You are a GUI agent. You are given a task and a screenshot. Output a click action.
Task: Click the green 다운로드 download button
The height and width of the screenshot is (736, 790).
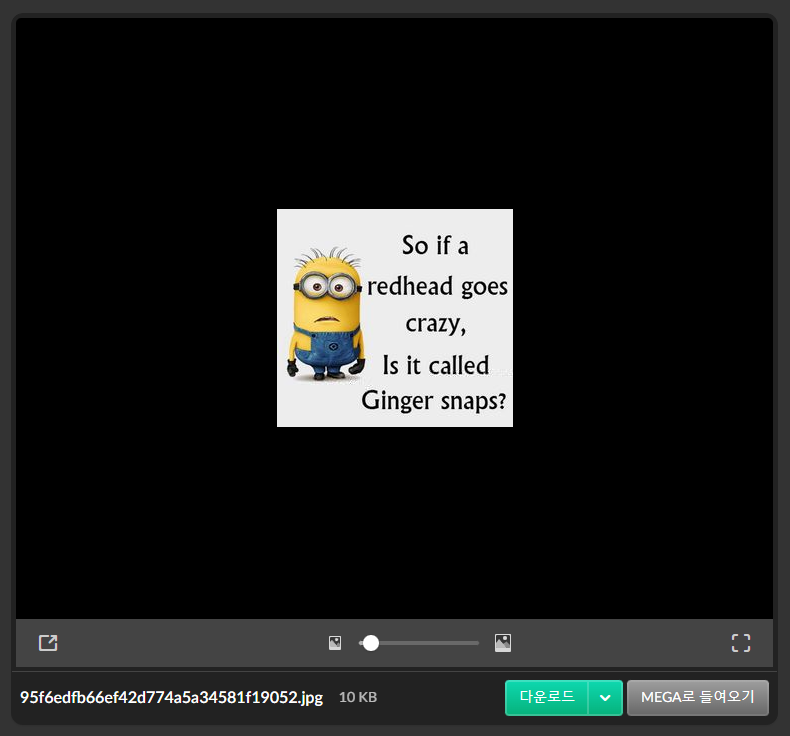pos(547,697)
